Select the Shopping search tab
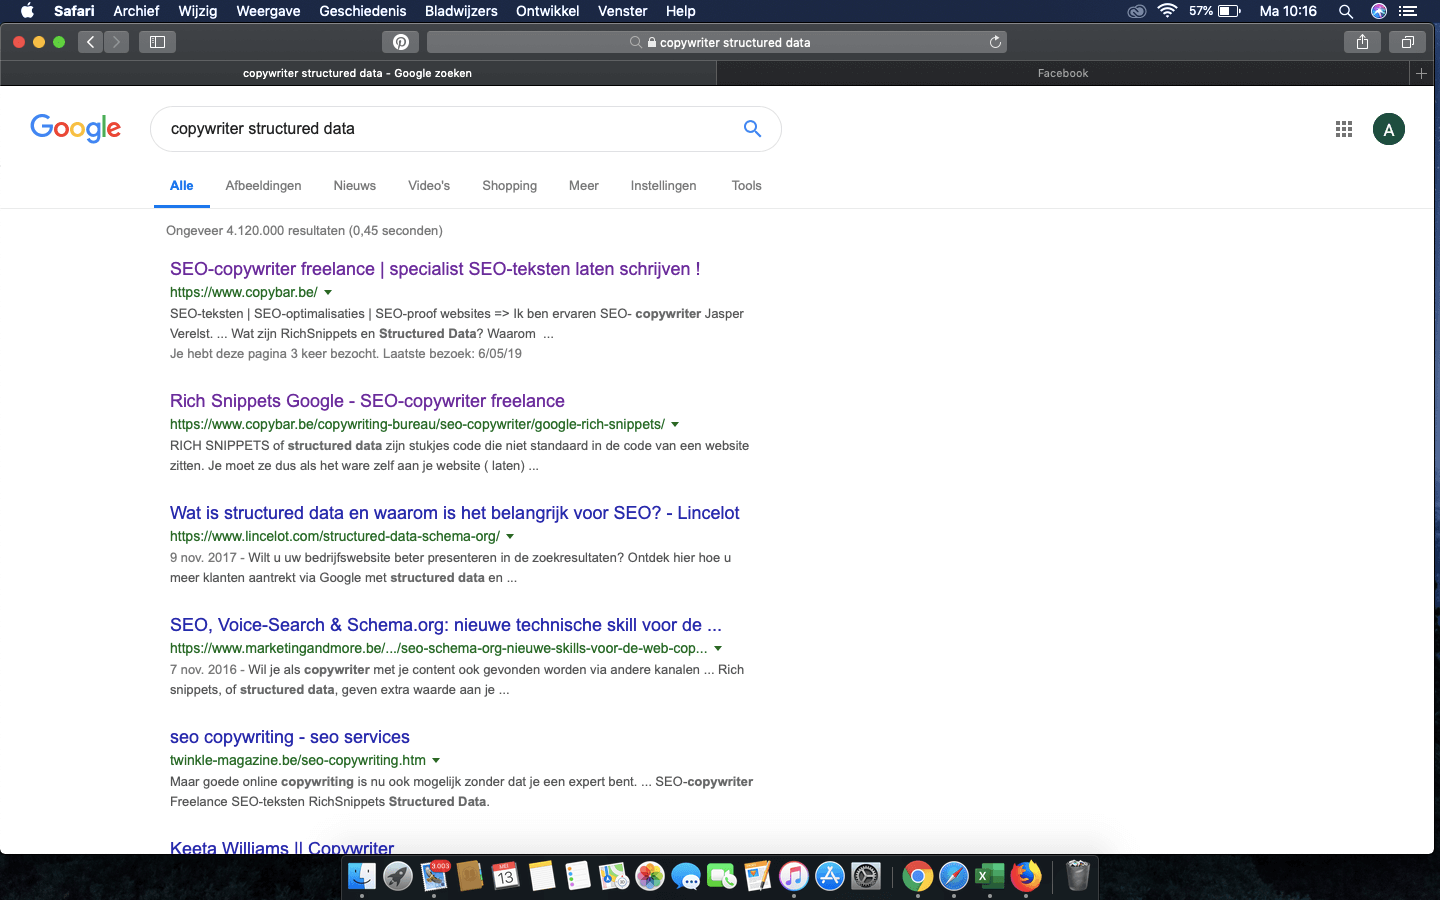The width and height of the screenshot is (1440, 900). 510,186
